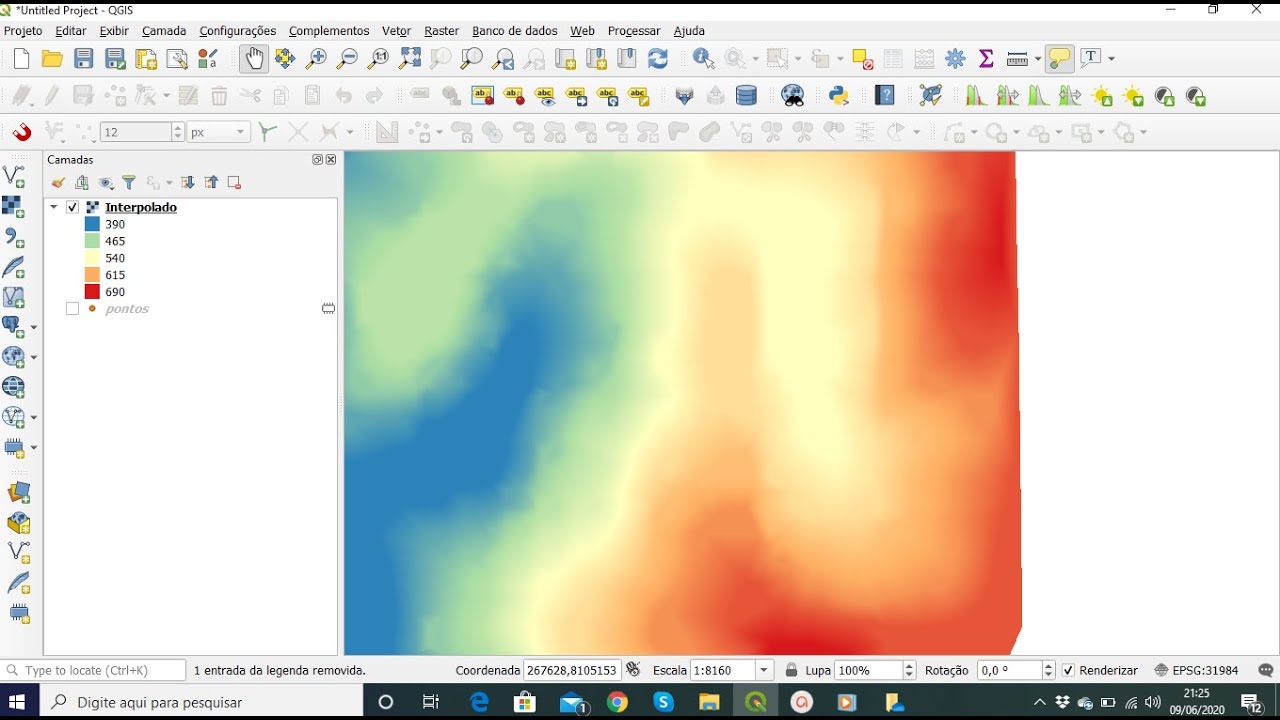
Task: Save the project with the floppy disk icon
Action: point(84,59)
